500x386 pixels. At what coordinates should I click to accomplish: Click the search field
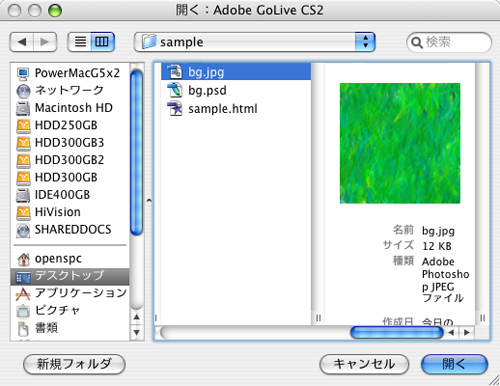coord(449,42)
